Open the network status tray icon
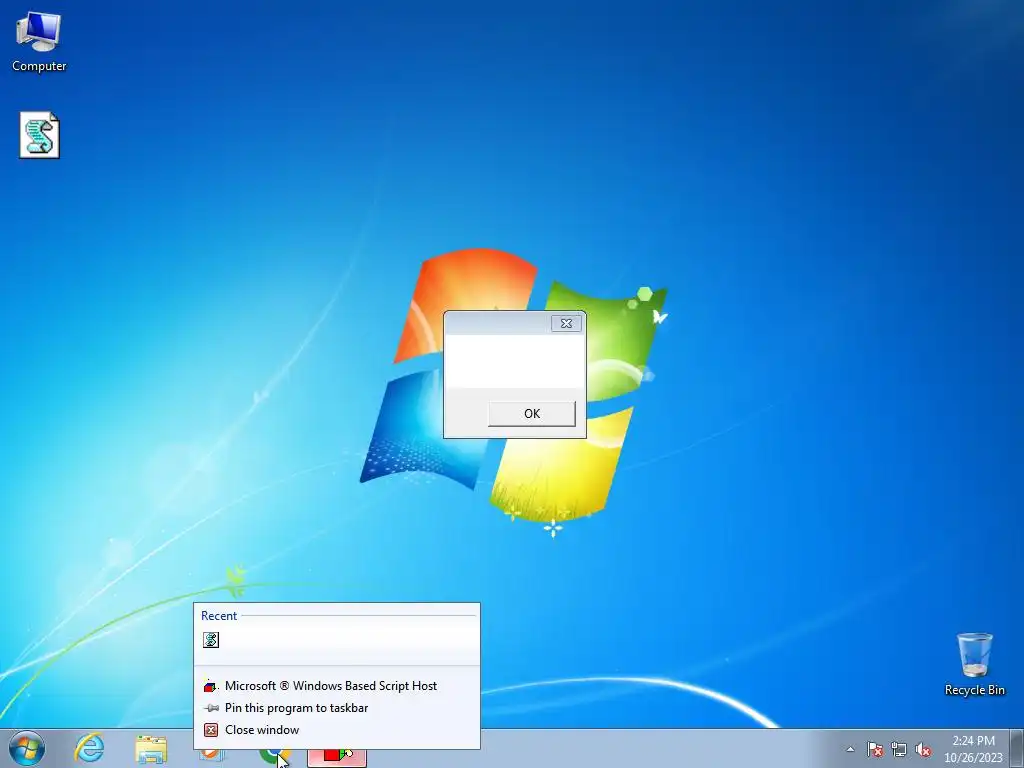 click(899, 749)
